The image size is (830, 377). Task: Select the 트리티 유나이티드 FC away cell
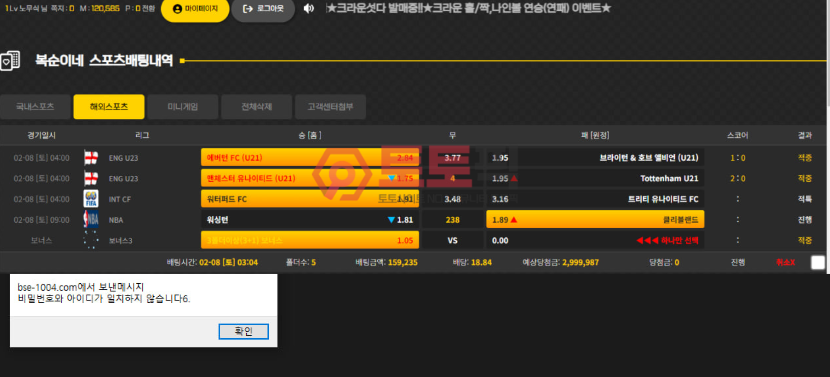tap(596, 199)
